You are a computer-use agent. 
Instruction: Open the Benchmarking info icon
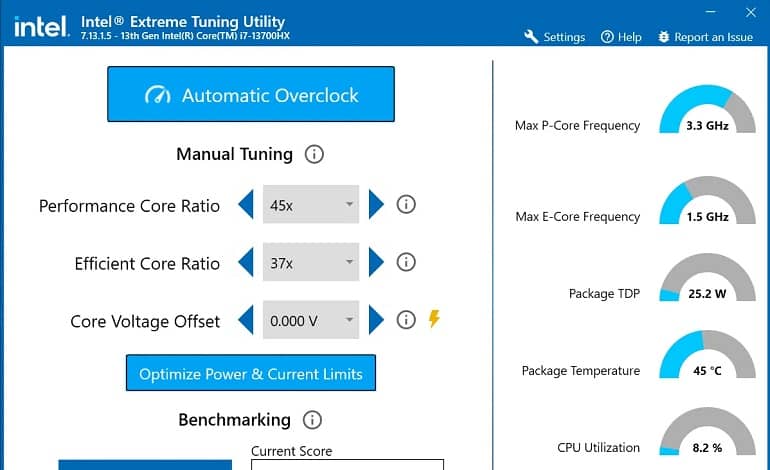312,420
